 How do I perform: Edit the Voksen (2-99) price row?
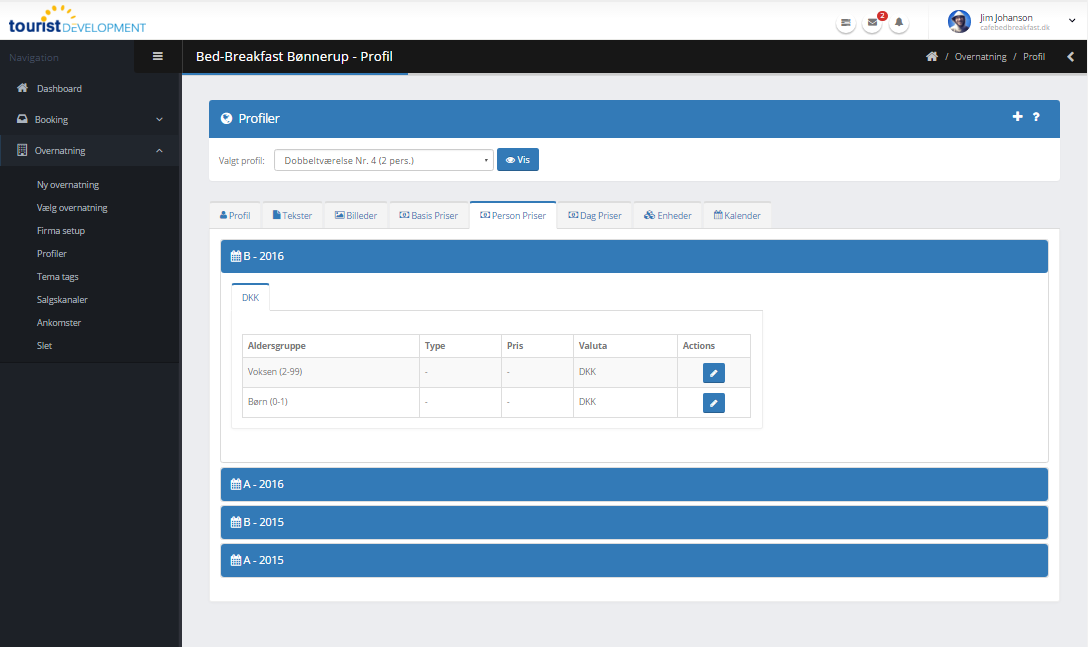tap(713, 373)
